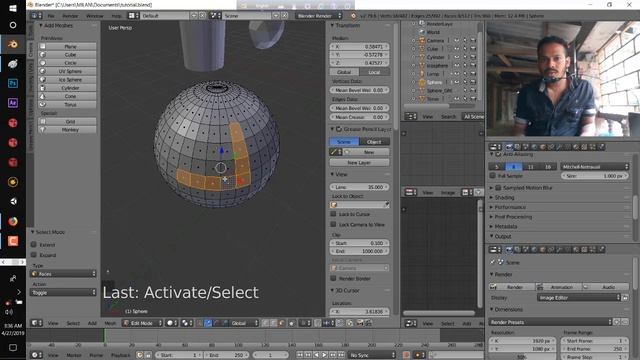Open the File menu
Image resolution: width=640 pixels, height=360 pixels.
click(x=51, y=16)
